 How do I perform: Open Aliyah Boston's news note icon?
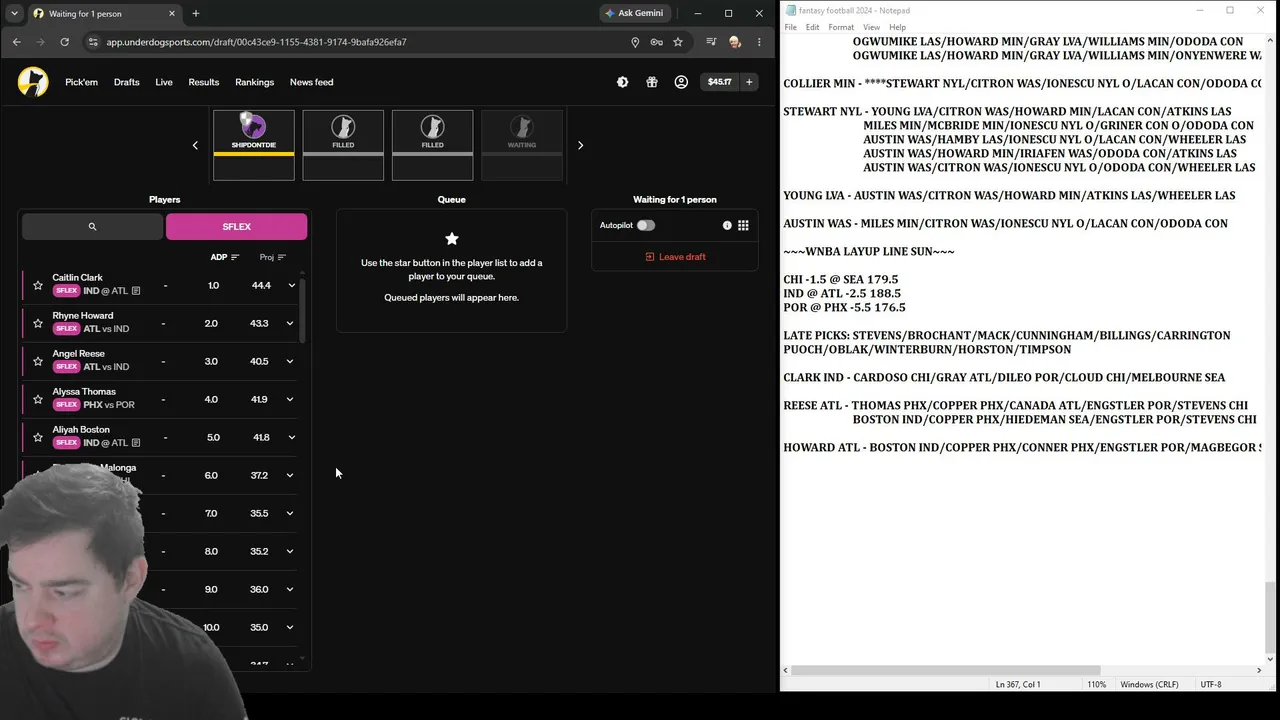click(x=136, y=443)
